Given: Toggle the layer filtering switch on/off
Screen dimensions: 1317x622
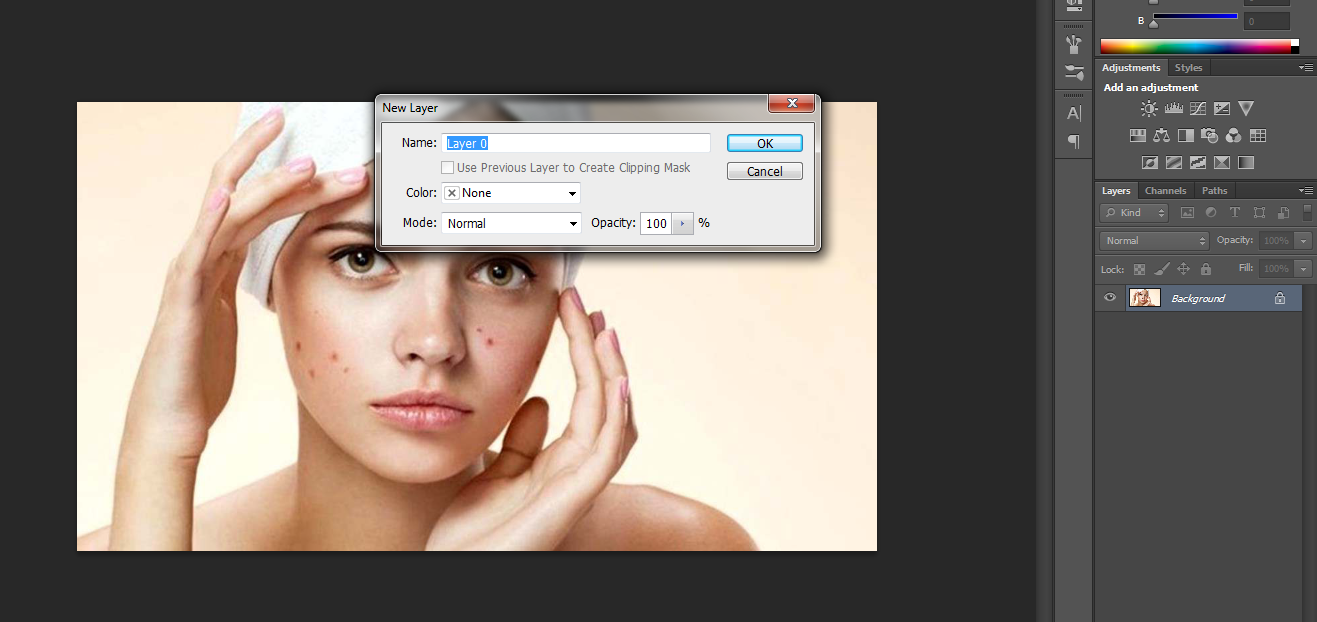Looking at the screenshot, I should click(x=1307, y=212).
